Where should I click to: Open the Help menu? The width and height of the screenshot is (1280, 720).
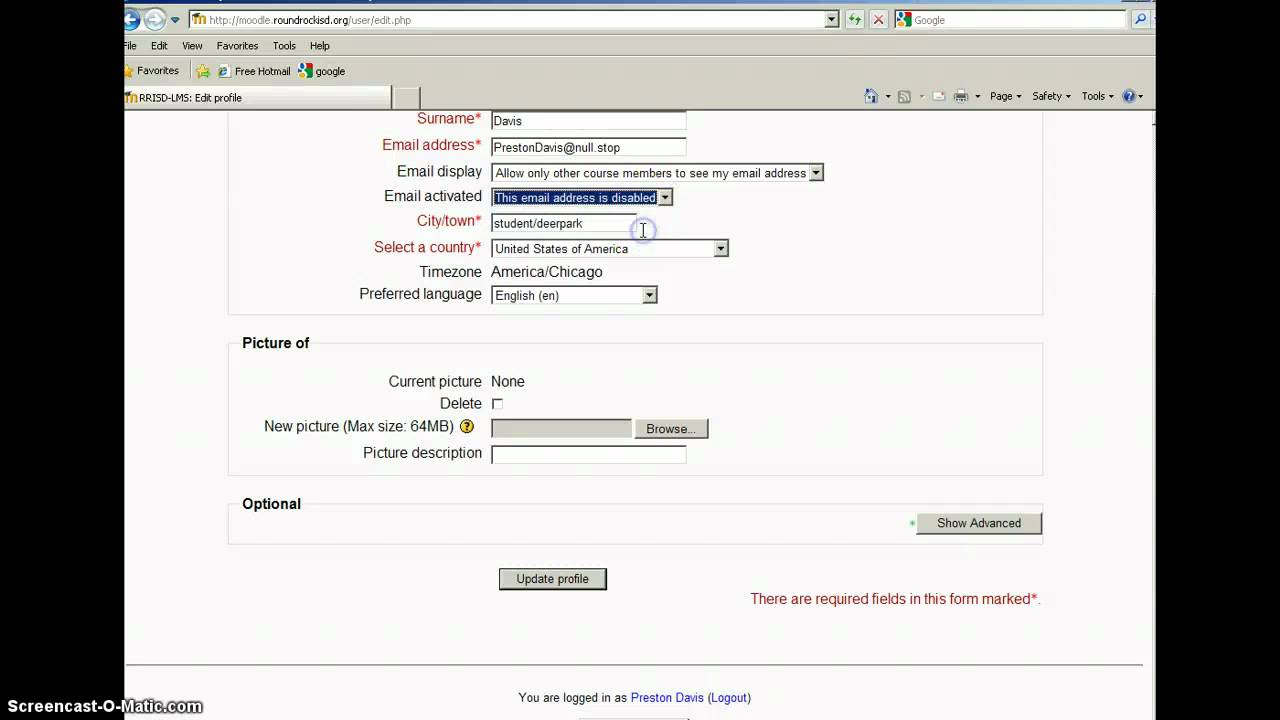pos(319,46)
